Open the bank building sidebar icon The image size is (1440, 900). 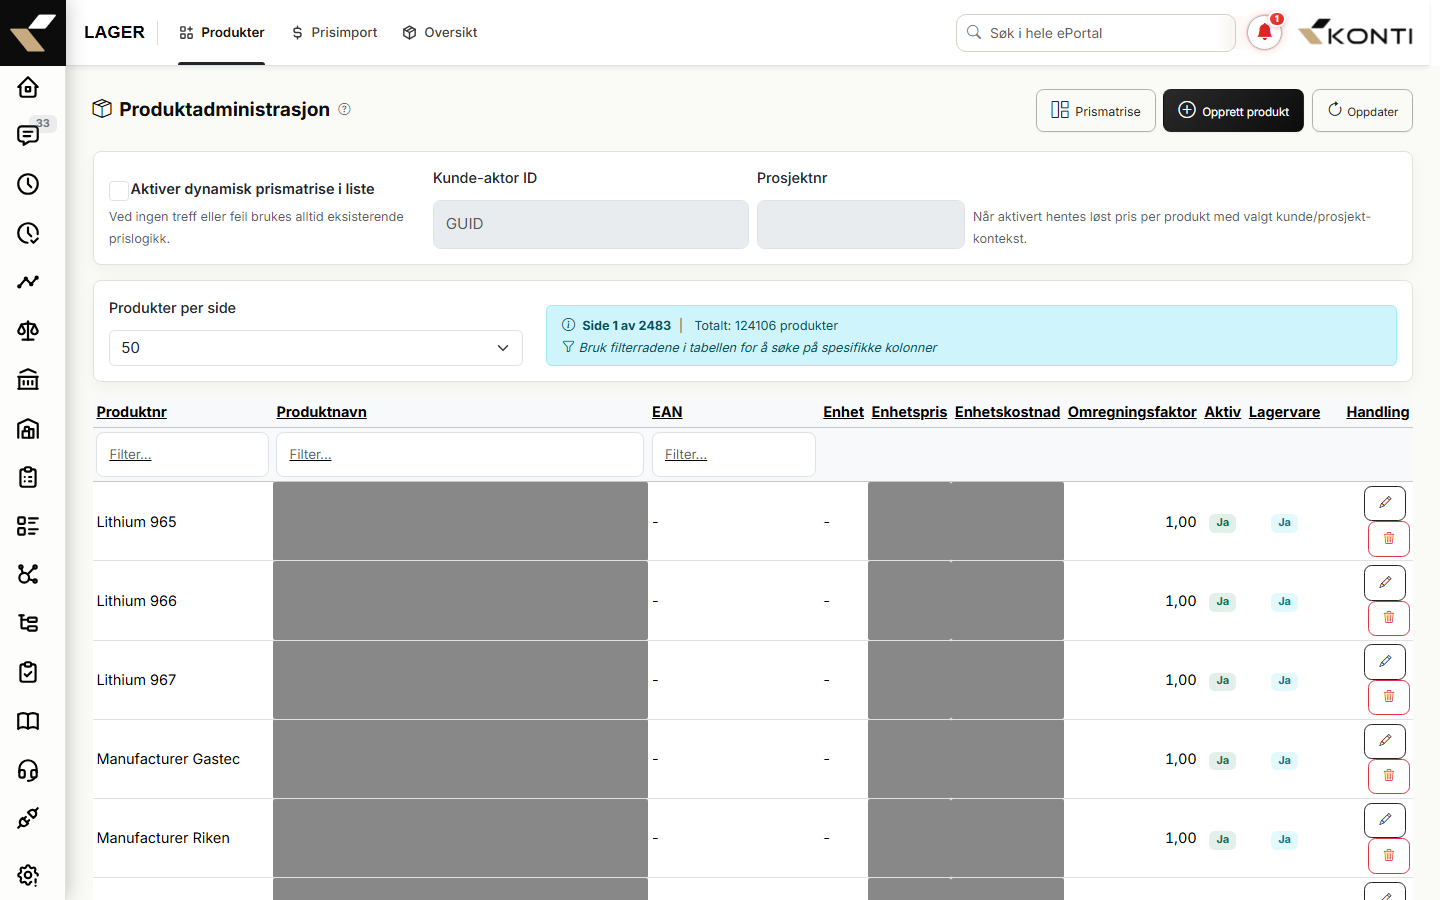point(28,380)
